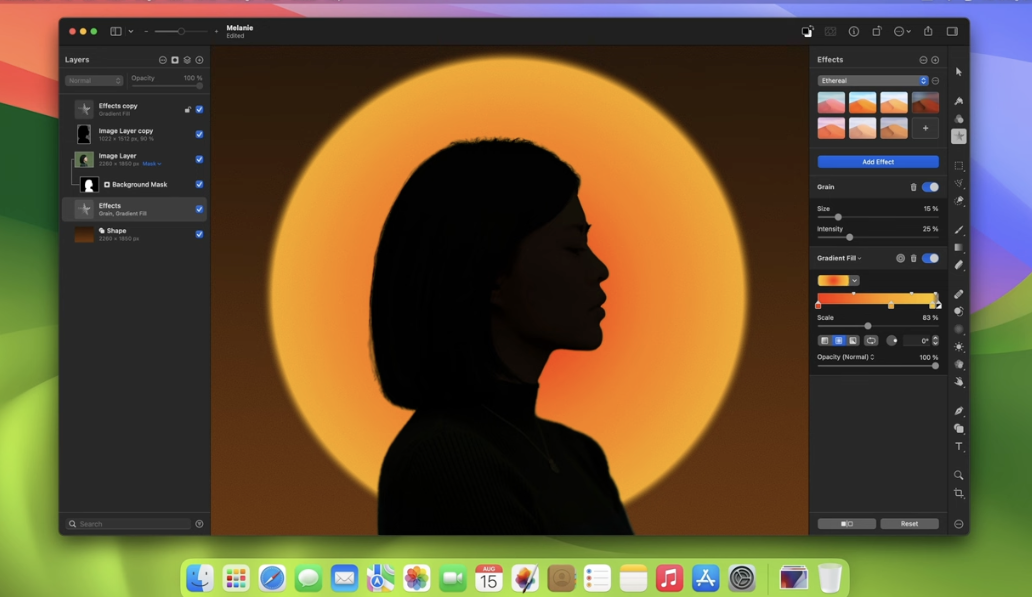
Task: Unlock the Effects copy layer via lock icon
Action: [x=188, y=109]
